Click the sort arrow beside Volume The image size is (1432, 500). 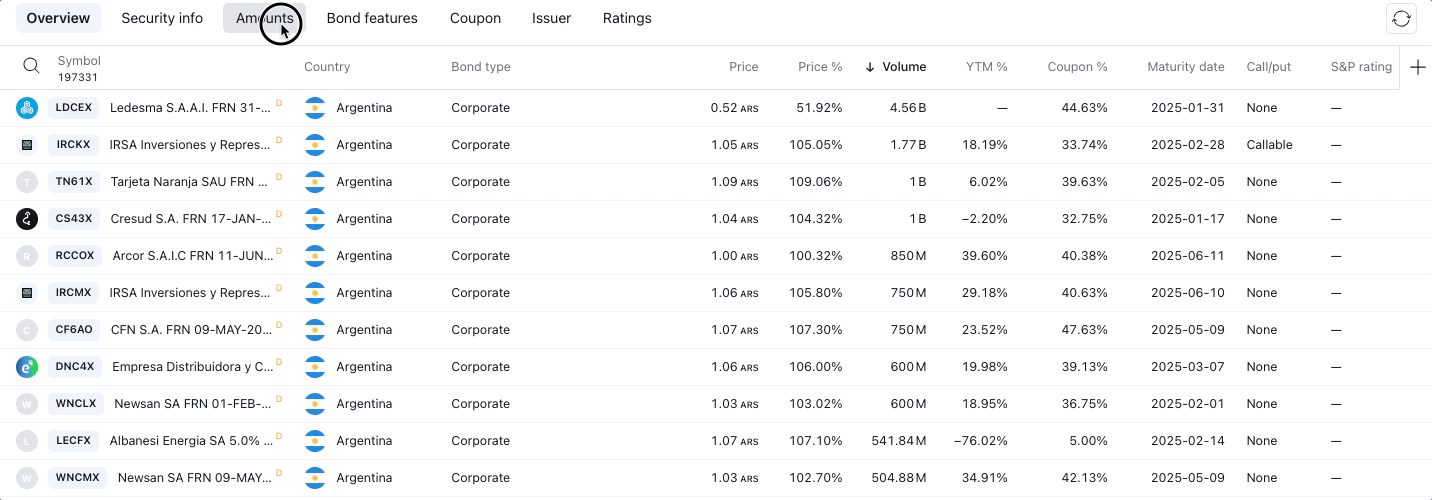click(870, 67)
